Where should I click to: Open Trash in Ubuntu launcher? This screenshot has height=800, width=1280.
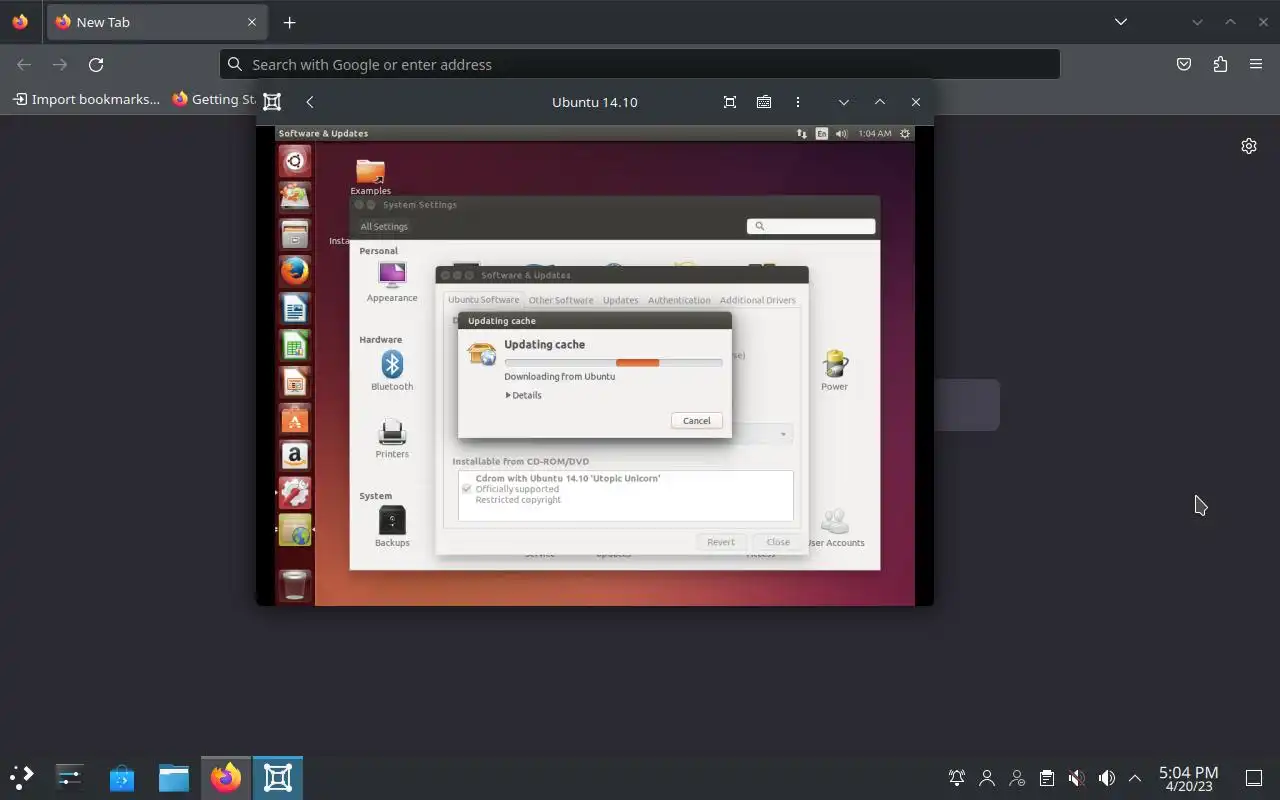295,585
